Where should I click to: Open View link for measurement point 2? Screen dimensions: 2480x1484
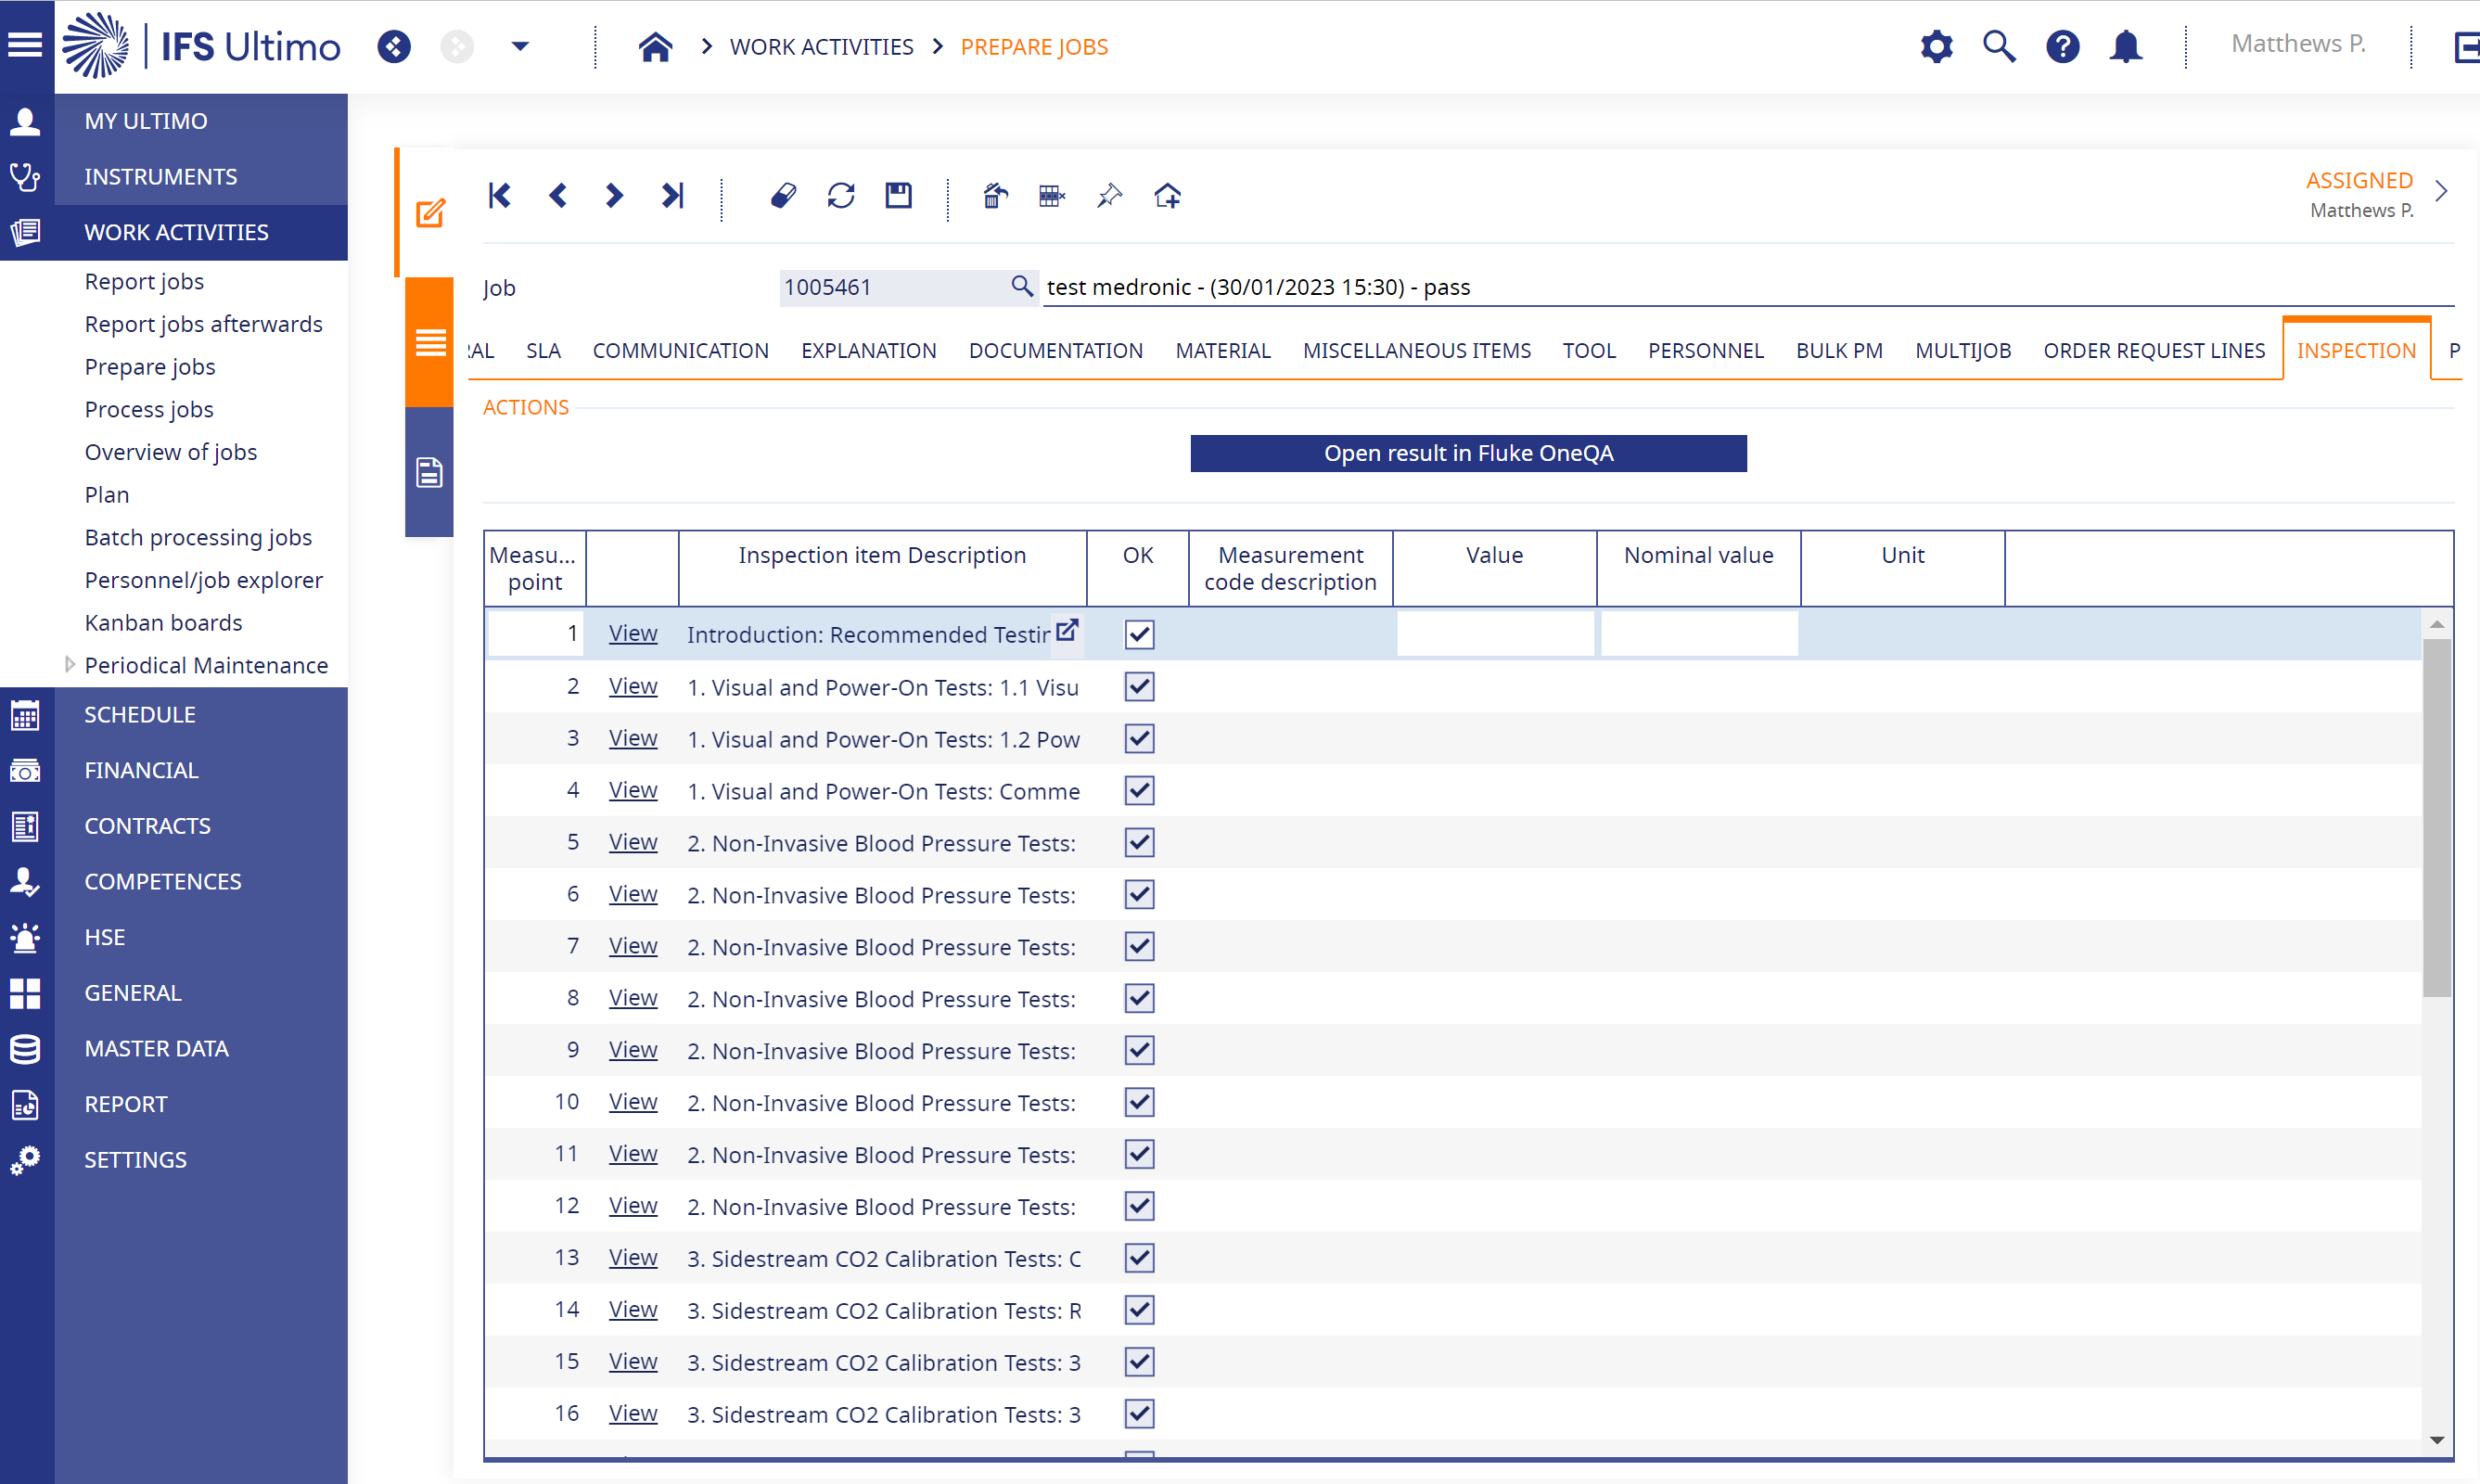tap(633, 686)
